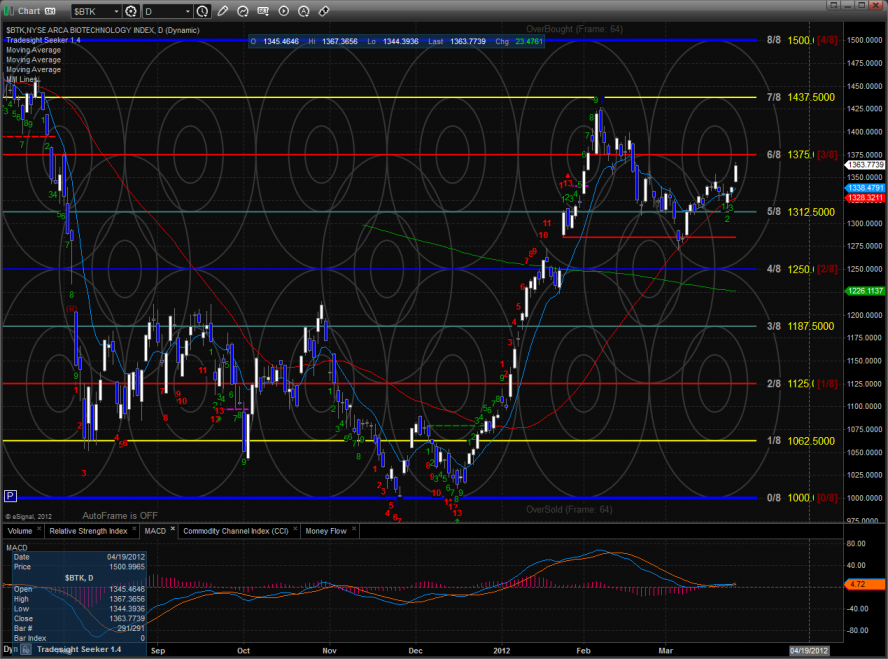Click the blue P icon on chart
This screenshot has width=888, height=659.
pos(10,495)
